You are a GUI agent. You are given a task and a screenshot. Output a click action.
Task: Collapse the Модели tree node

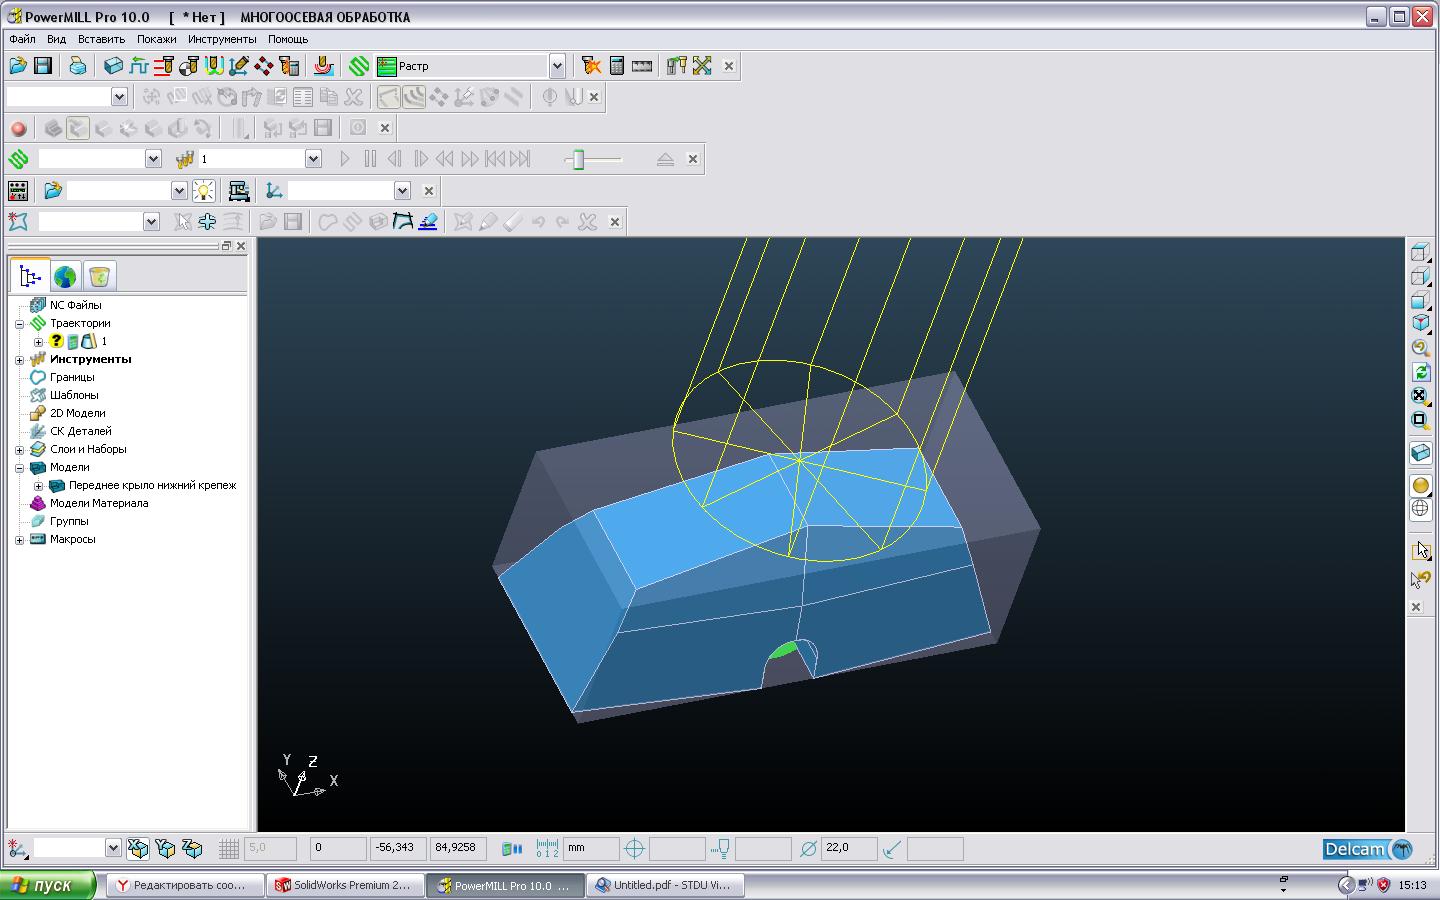19,468
